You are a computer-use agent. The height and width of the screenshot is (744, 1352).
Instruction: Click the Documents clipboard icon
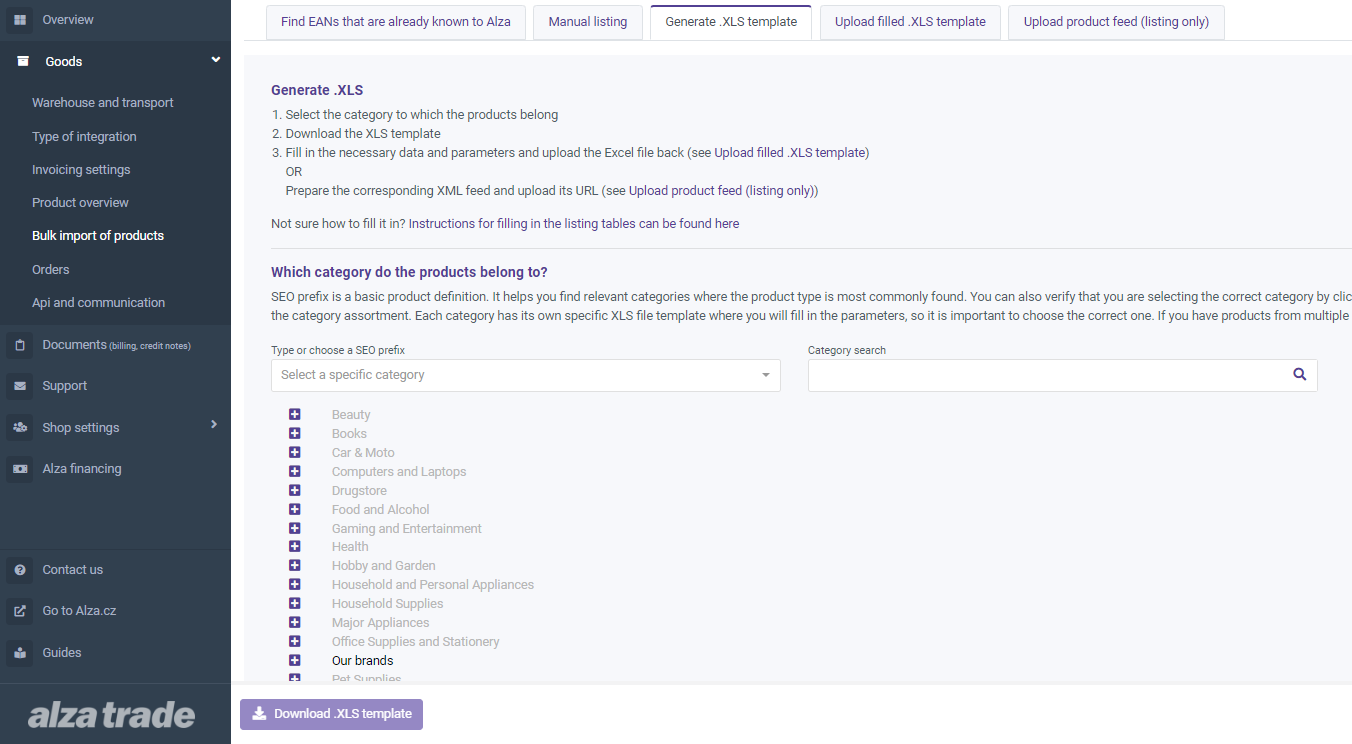20,345
